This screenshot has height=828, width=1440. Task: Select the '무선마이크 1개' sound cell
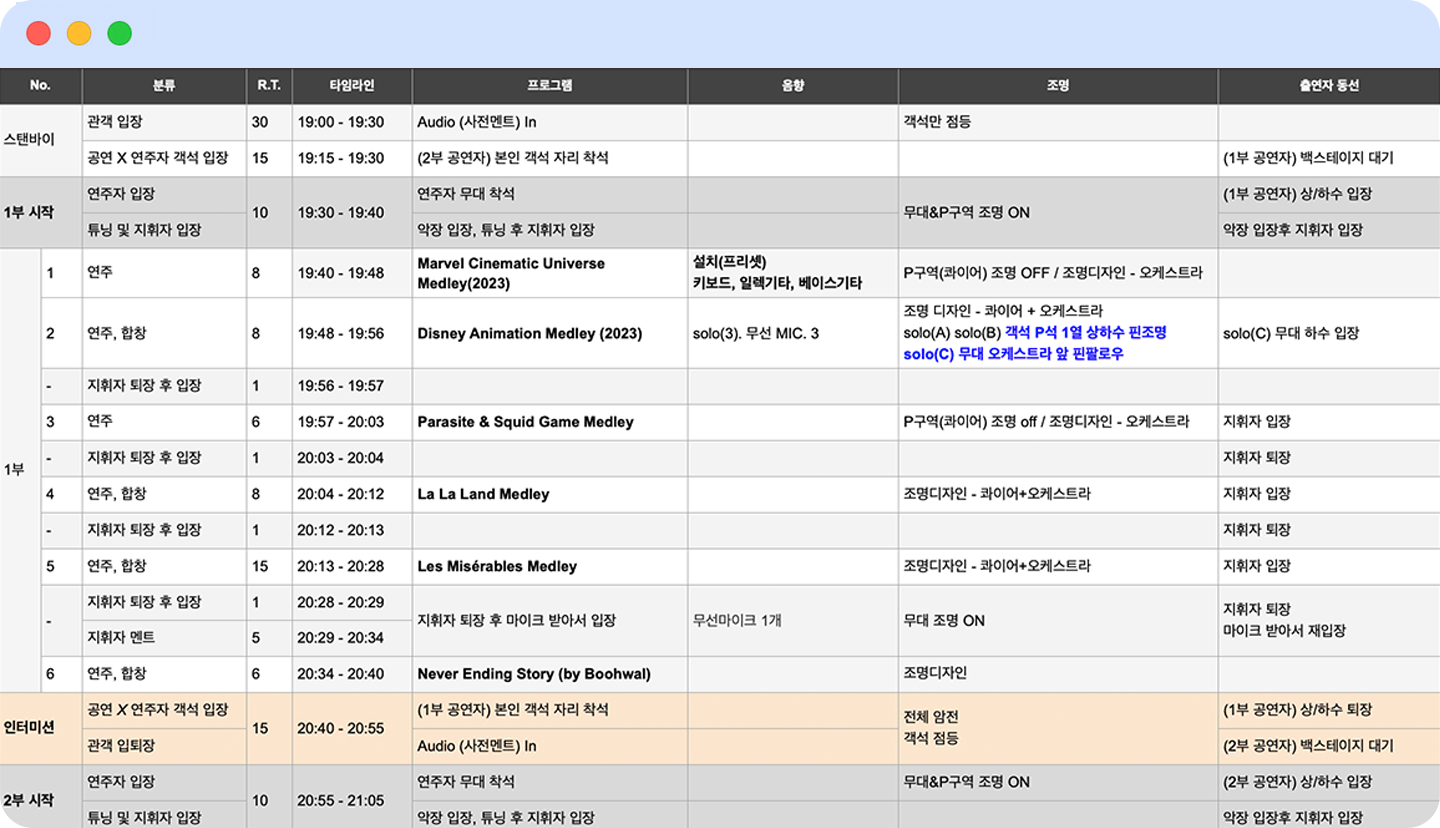[792, 620]
